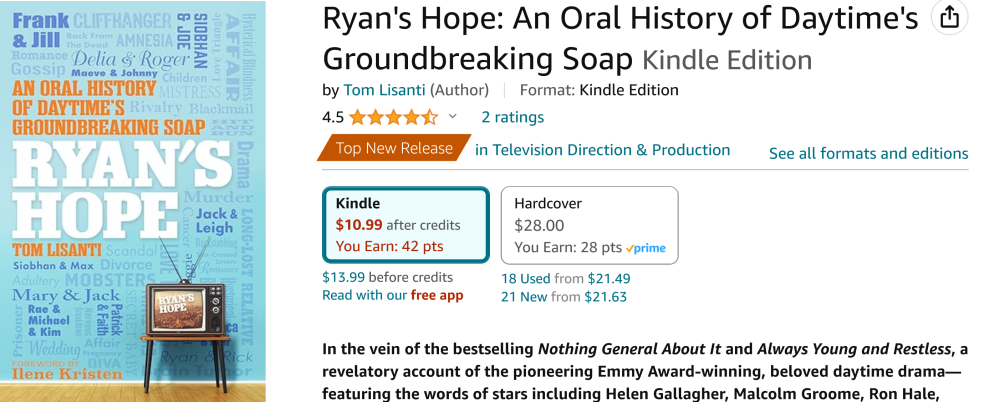Select the Hardcover format option
Viewport: 1000px width, 402px height.
click(x=589, y=224)
